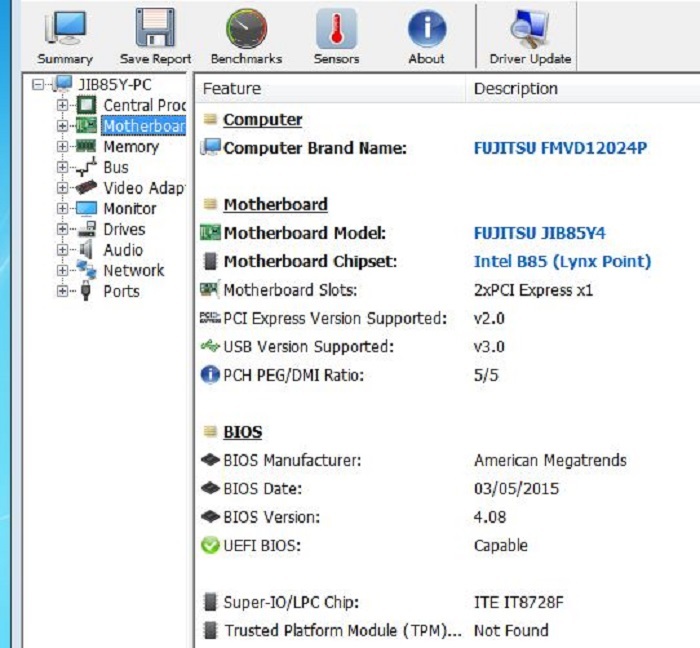Screen dimensions: 700x648
Task: Open the Summary toolbar icon
Action: click(65, 29)
